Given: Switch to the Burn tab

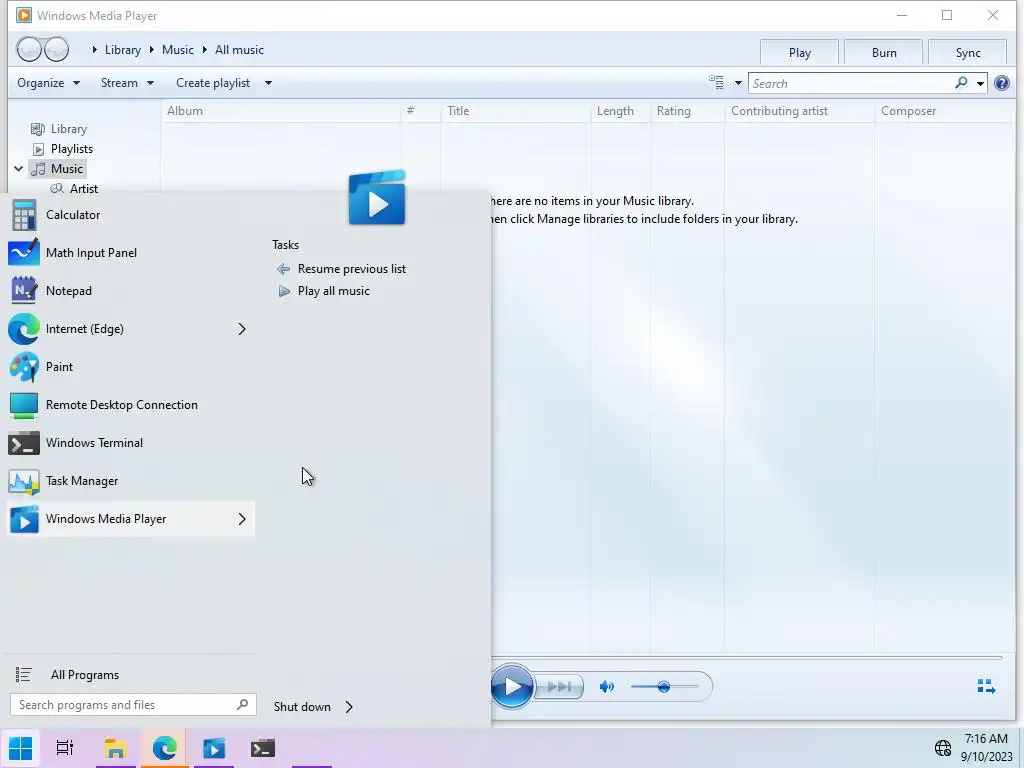Looking at the screenshot, I should click(884, 52).
